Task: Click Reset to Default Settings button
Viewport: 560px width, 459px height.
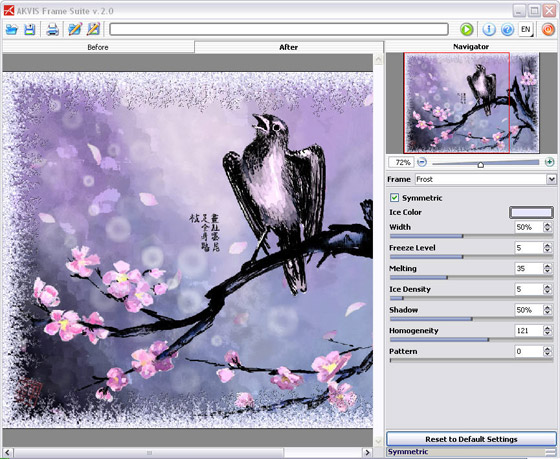Action: pyautogui.click(x=471, y=439)
